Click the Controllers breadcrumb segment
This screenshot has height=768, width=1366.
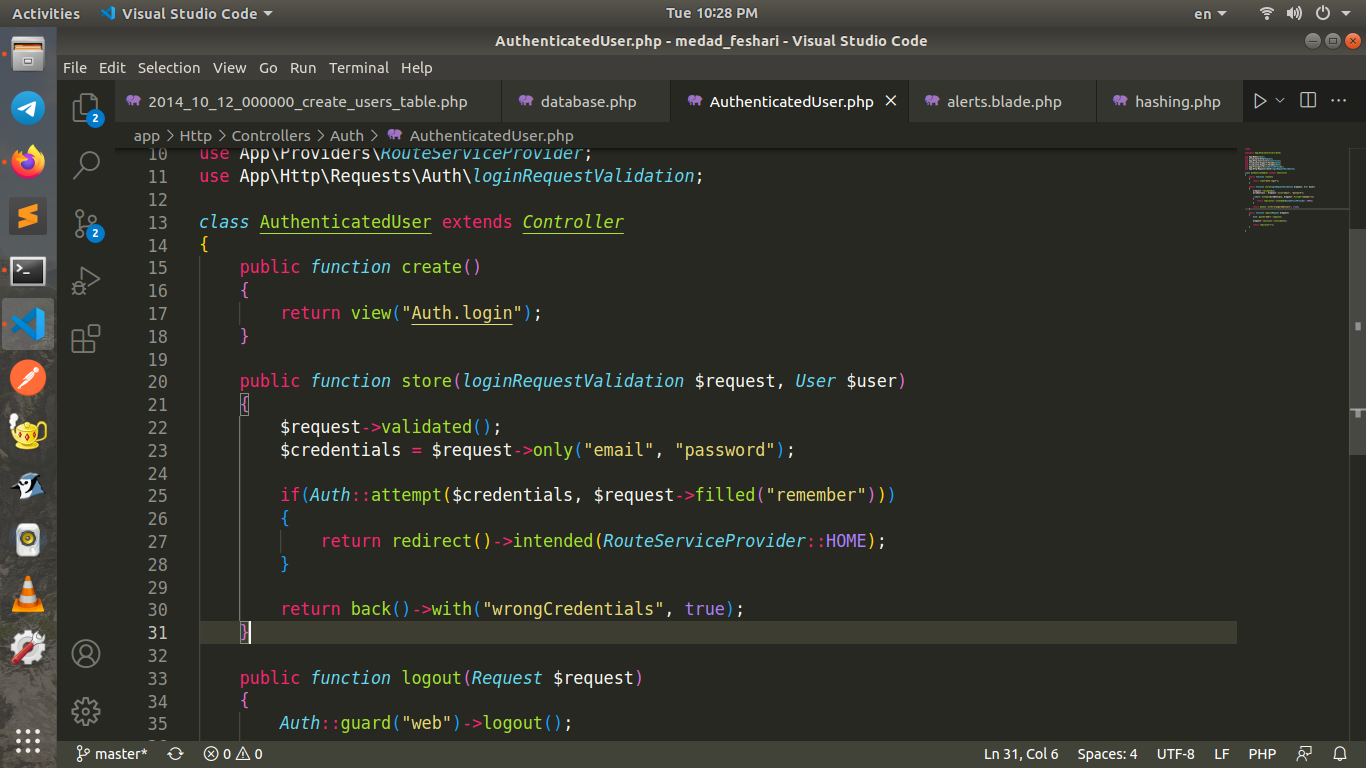[x=271, y=136]
